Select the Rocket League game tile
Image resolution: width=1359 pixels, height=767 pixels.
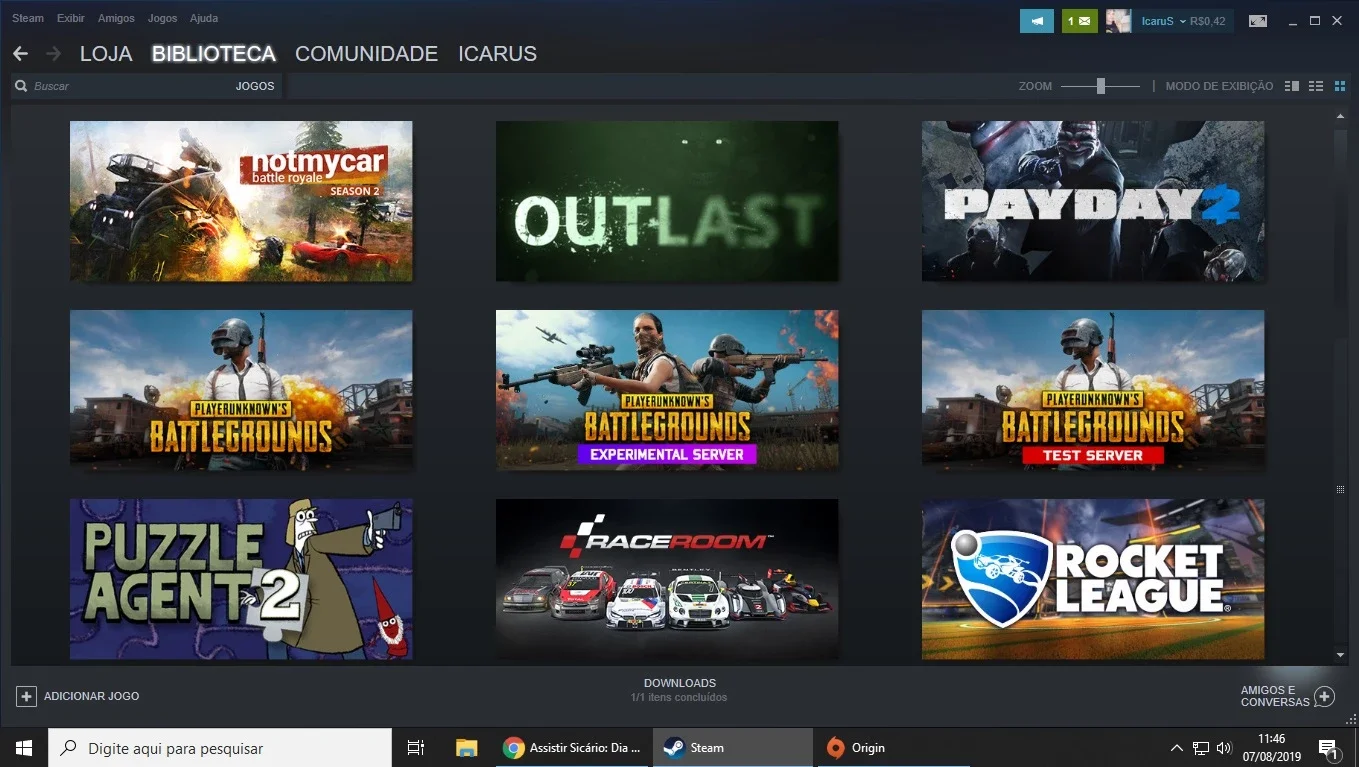coord(1093,579)
